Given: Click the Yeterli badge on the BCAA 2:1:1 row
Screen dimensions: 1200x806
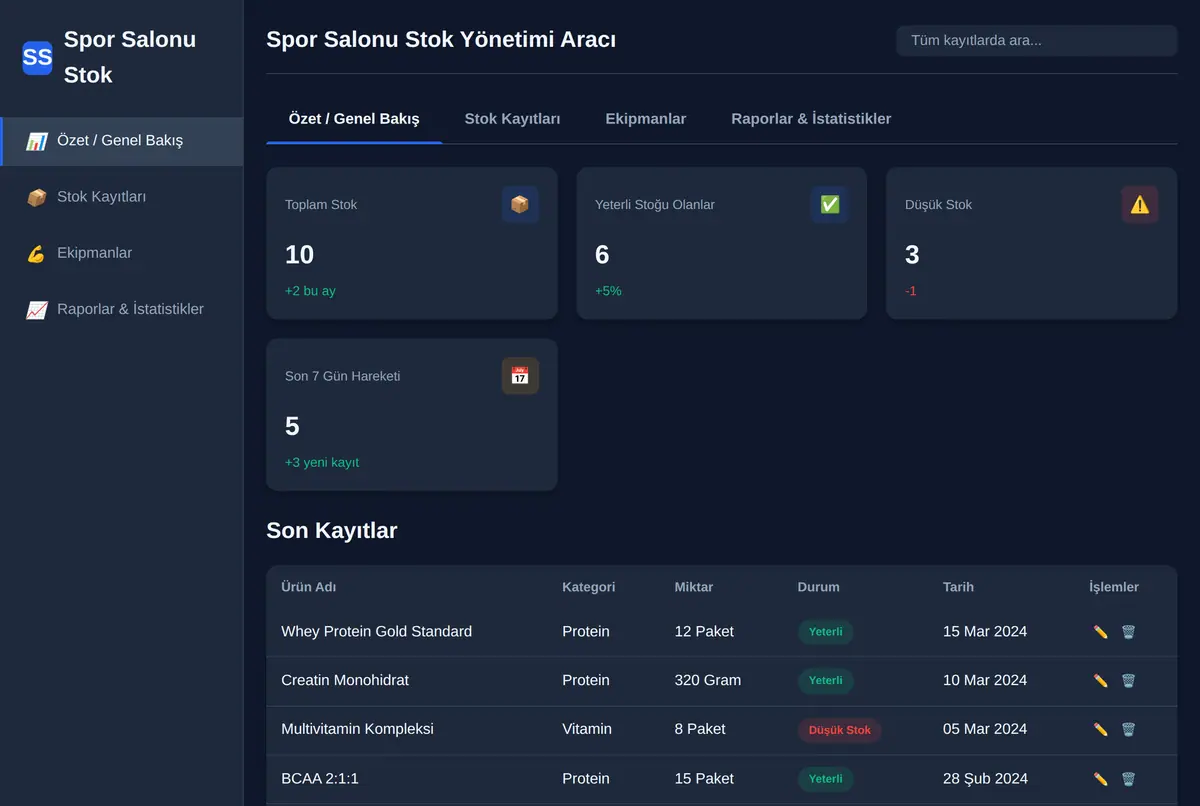Looking at the screenshot, I should click(825, 779).
